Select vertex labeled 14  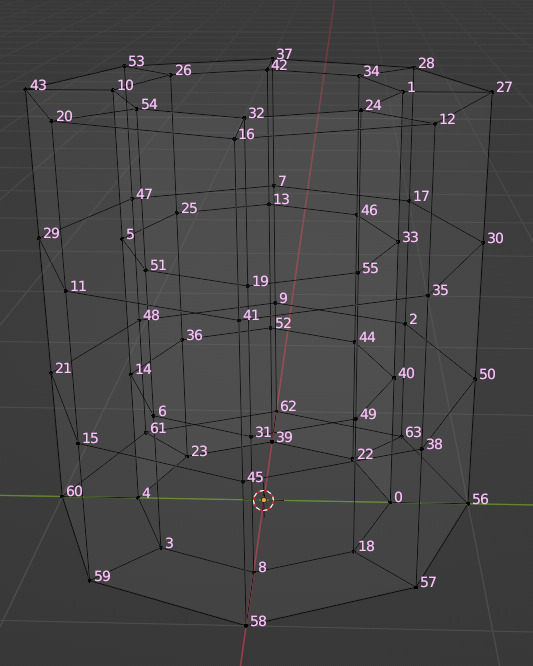tap(131, 374)
